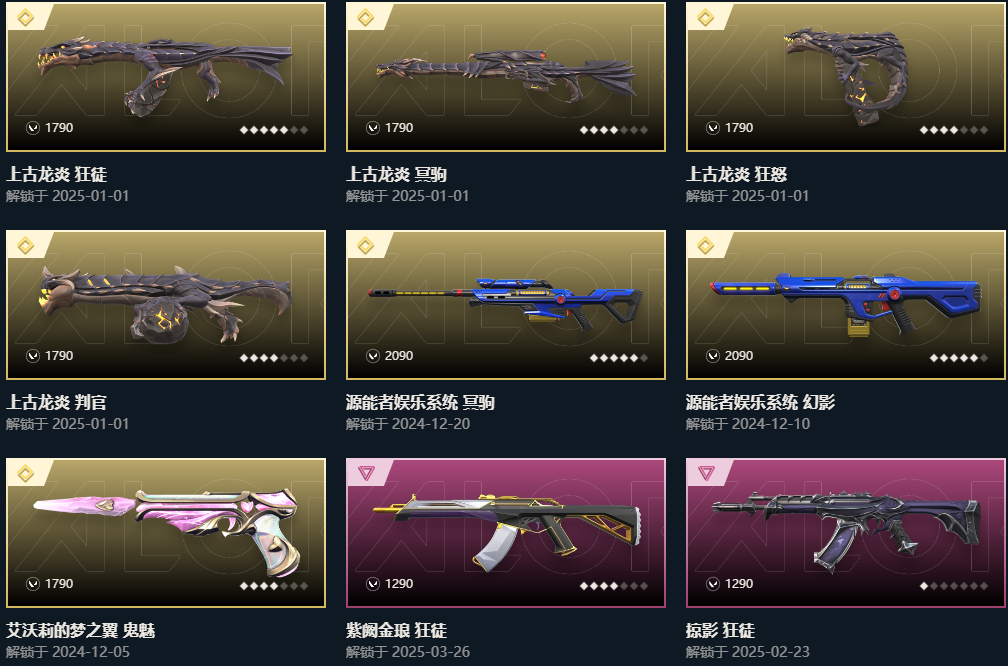Click the 紫阙金琅 狂徒 skin name
Image resolution: width=1008 pixels, height=666 pixels.
tap(397, 630)
